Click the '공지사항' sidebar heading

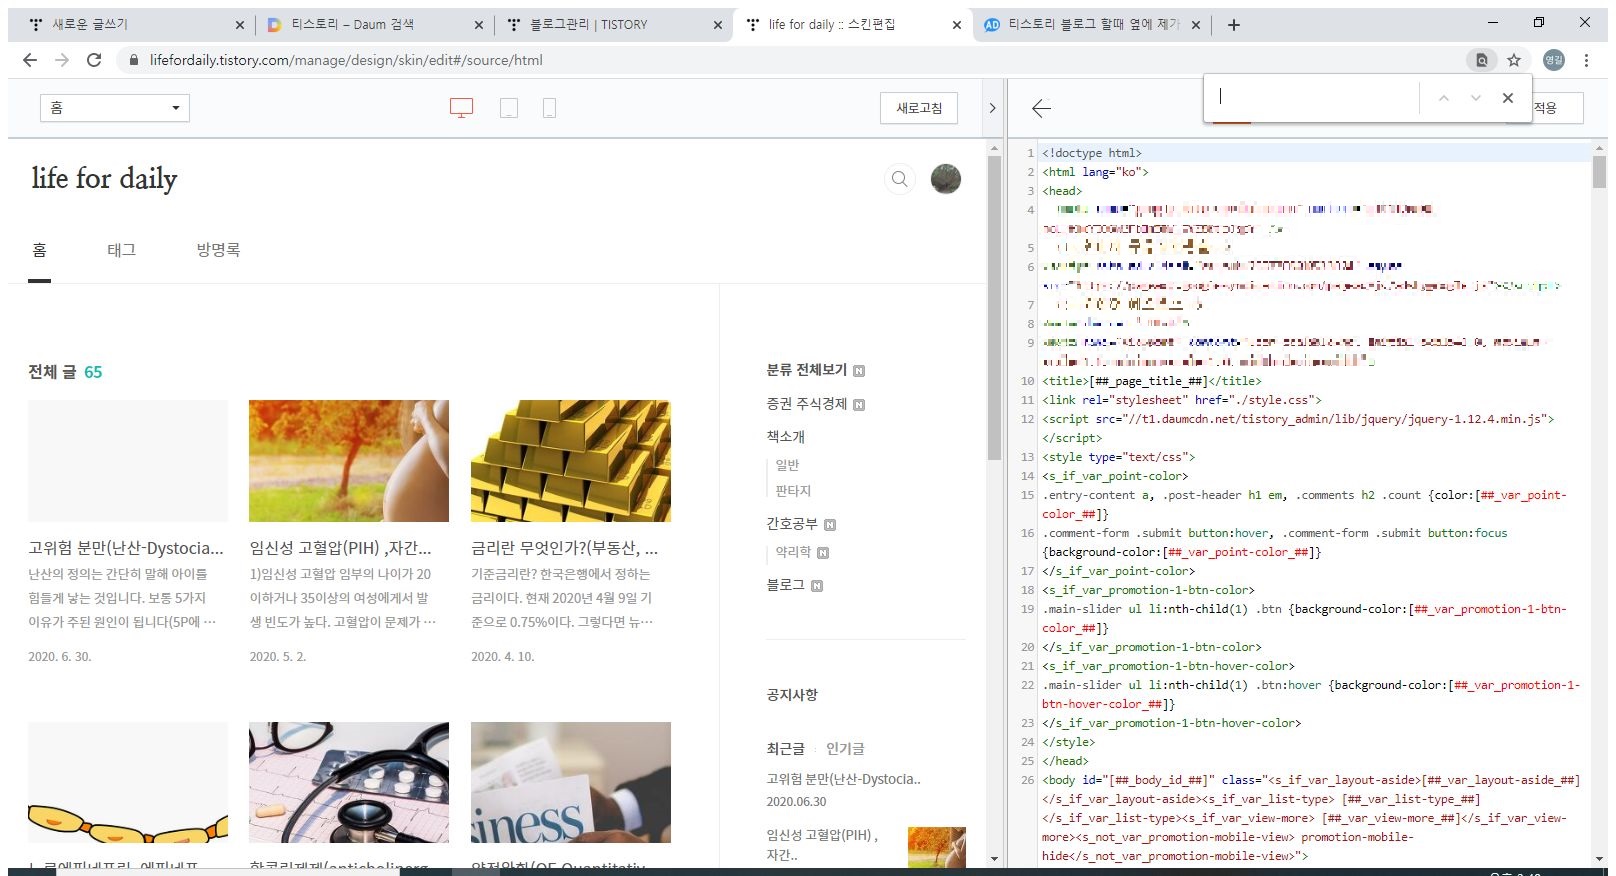(792, 695)
